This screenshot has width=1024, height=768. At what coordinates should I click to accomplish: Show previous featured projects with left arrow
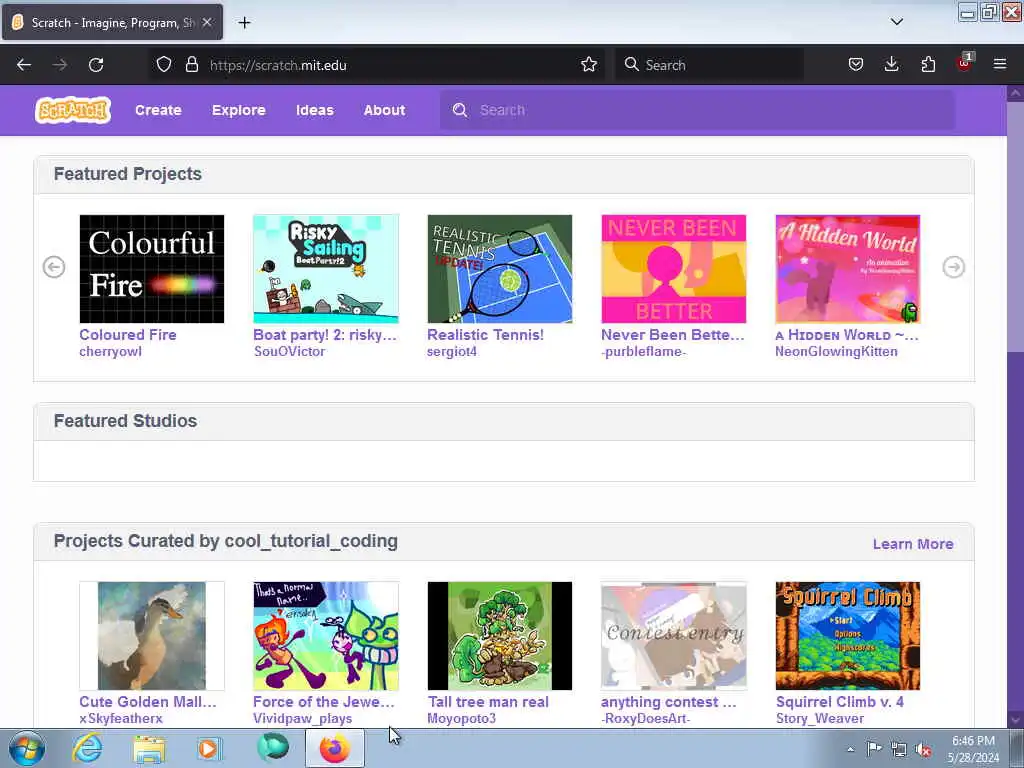[54, 267]
